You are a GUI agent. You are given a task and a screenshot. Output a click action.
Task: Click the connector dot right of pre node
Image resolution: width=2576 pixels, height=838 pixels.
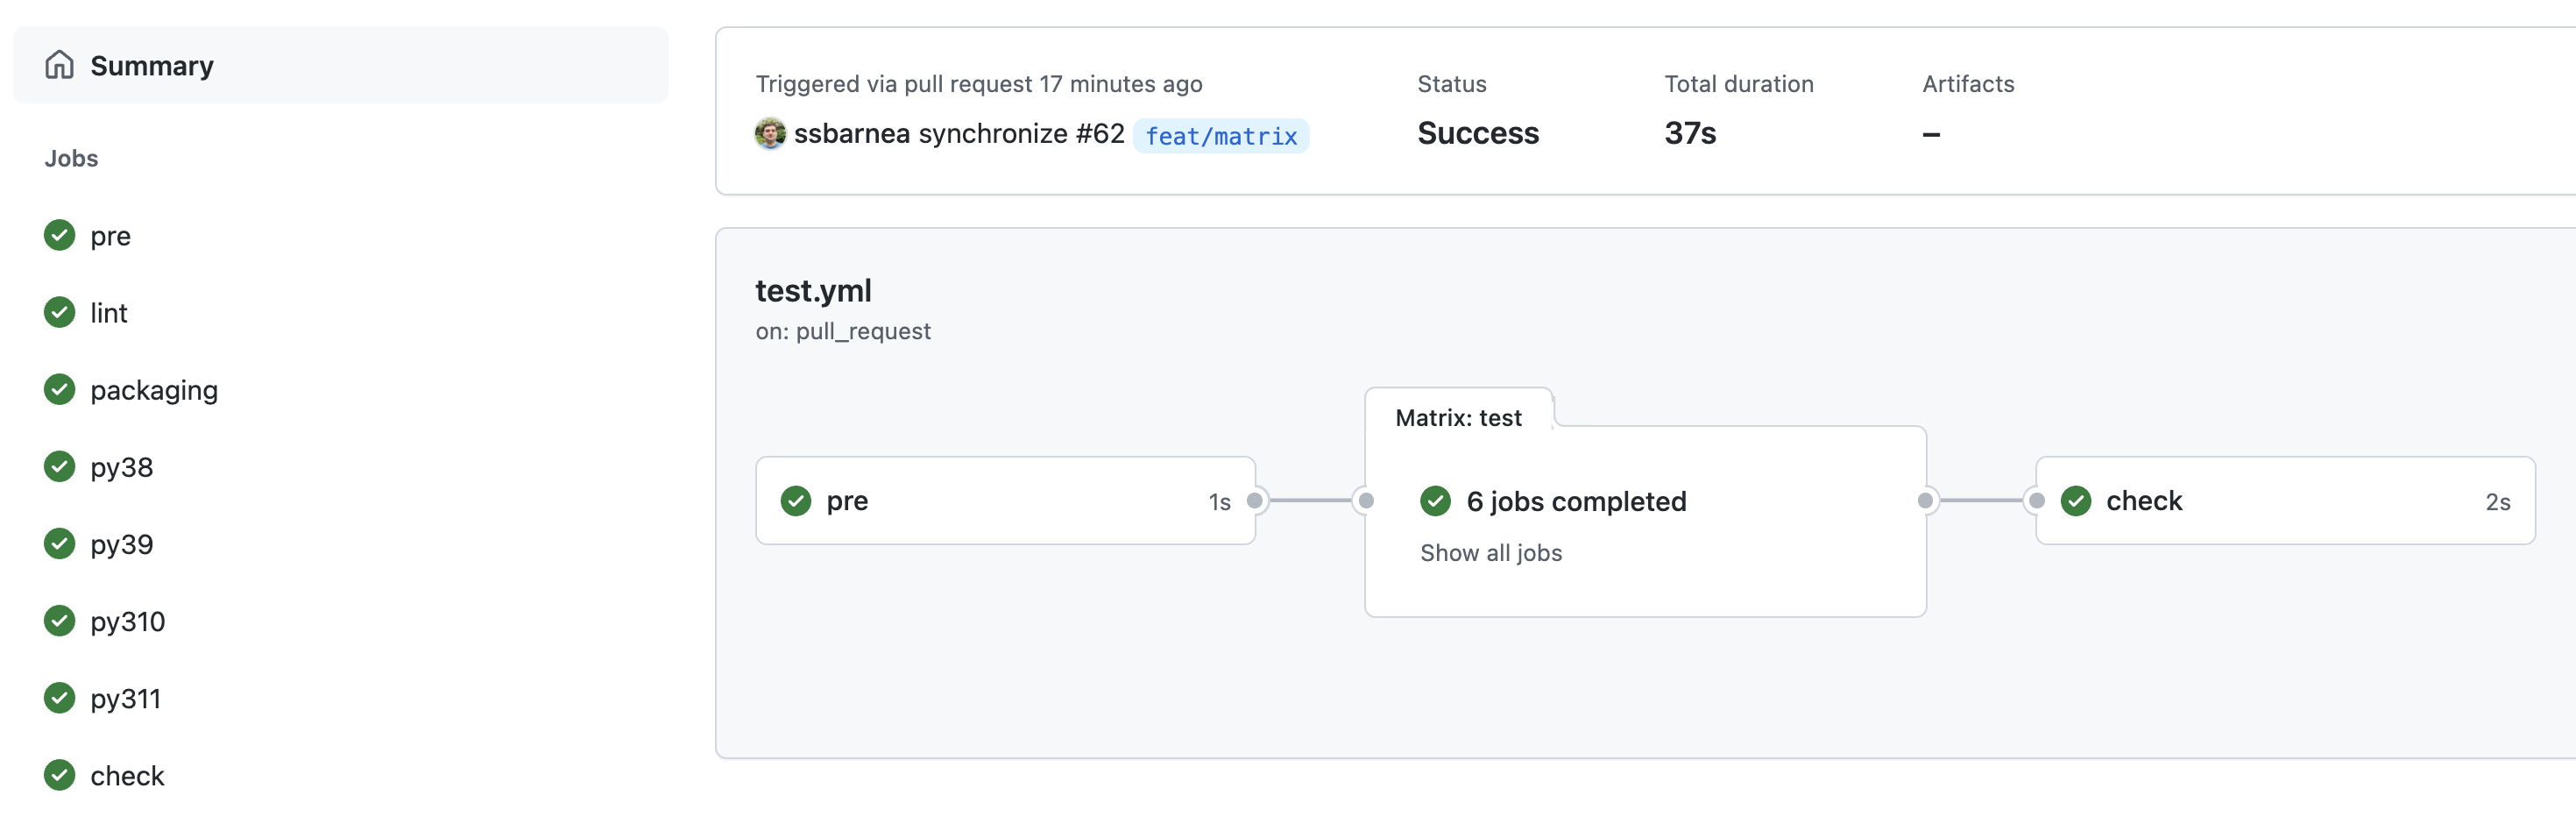click(x=1255, y=501)
